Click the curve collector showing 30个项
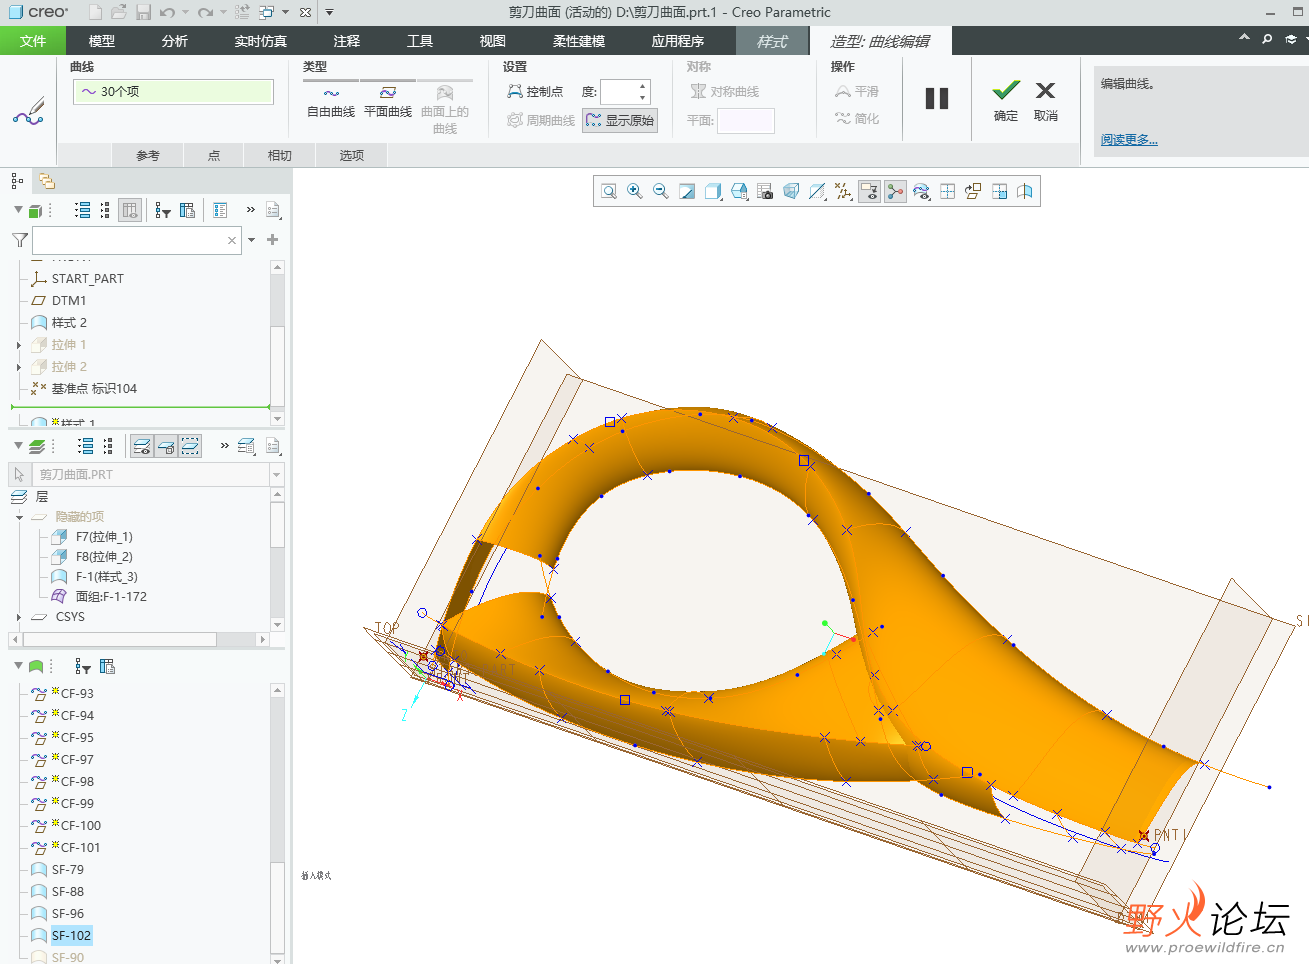 pyautogui.click(x=173, y=91)
